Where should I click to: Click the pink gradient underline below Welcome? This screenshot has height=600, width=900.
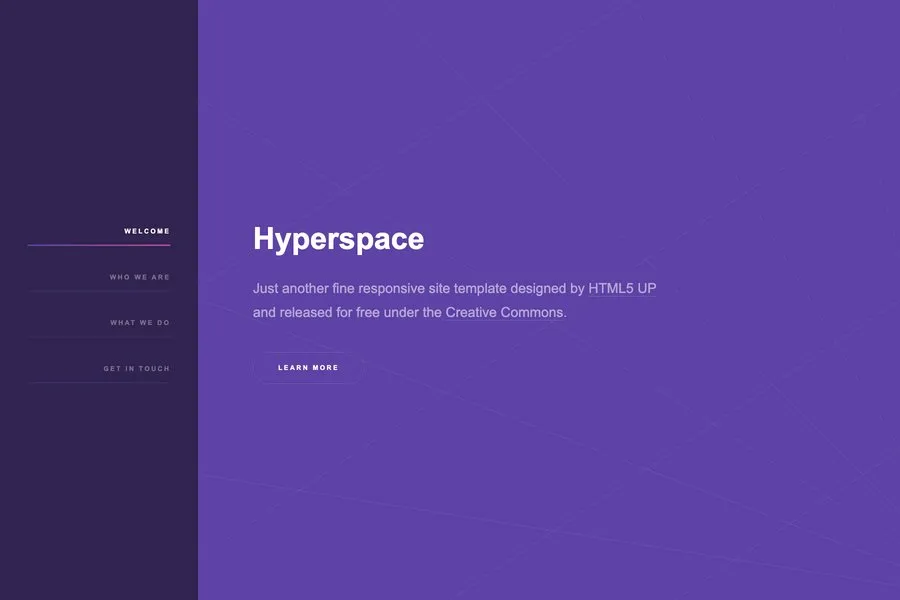coord(99,245)
